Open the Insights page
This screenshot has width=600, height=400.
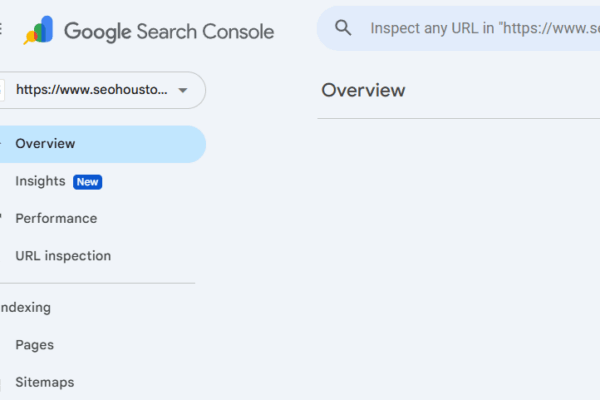[x=40, y=181]
